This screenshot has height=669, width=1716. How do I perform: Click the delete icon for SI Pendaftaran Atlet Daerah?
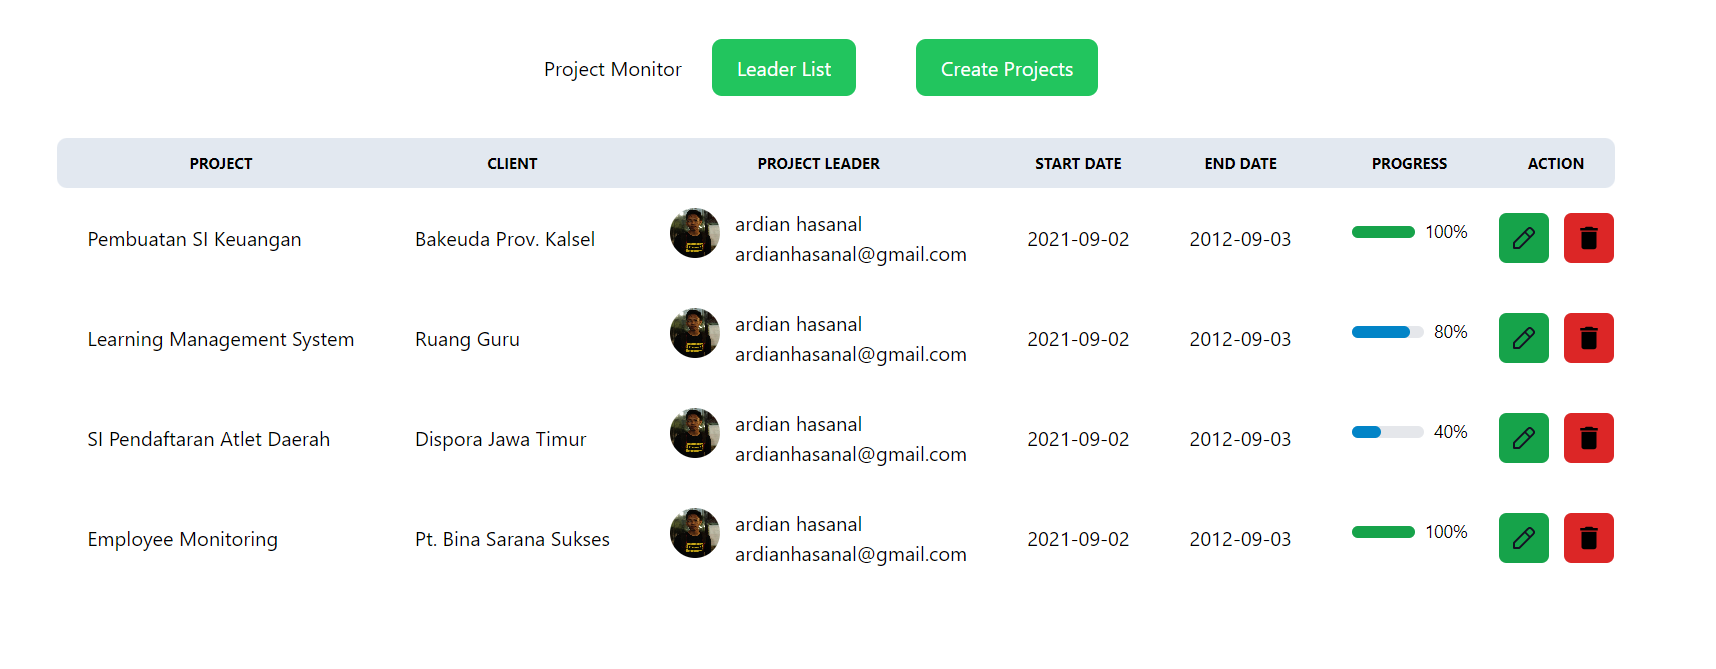[x=1588, y=438]
